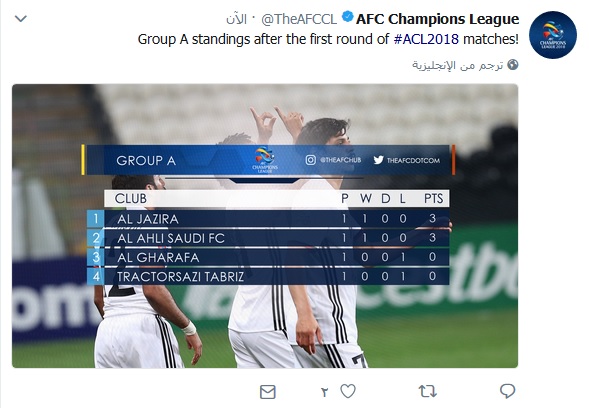Click the Twitter bird icon in the banner
This screenshot has width=589, height=408.
pyautogui.click(x=378, y=160)
